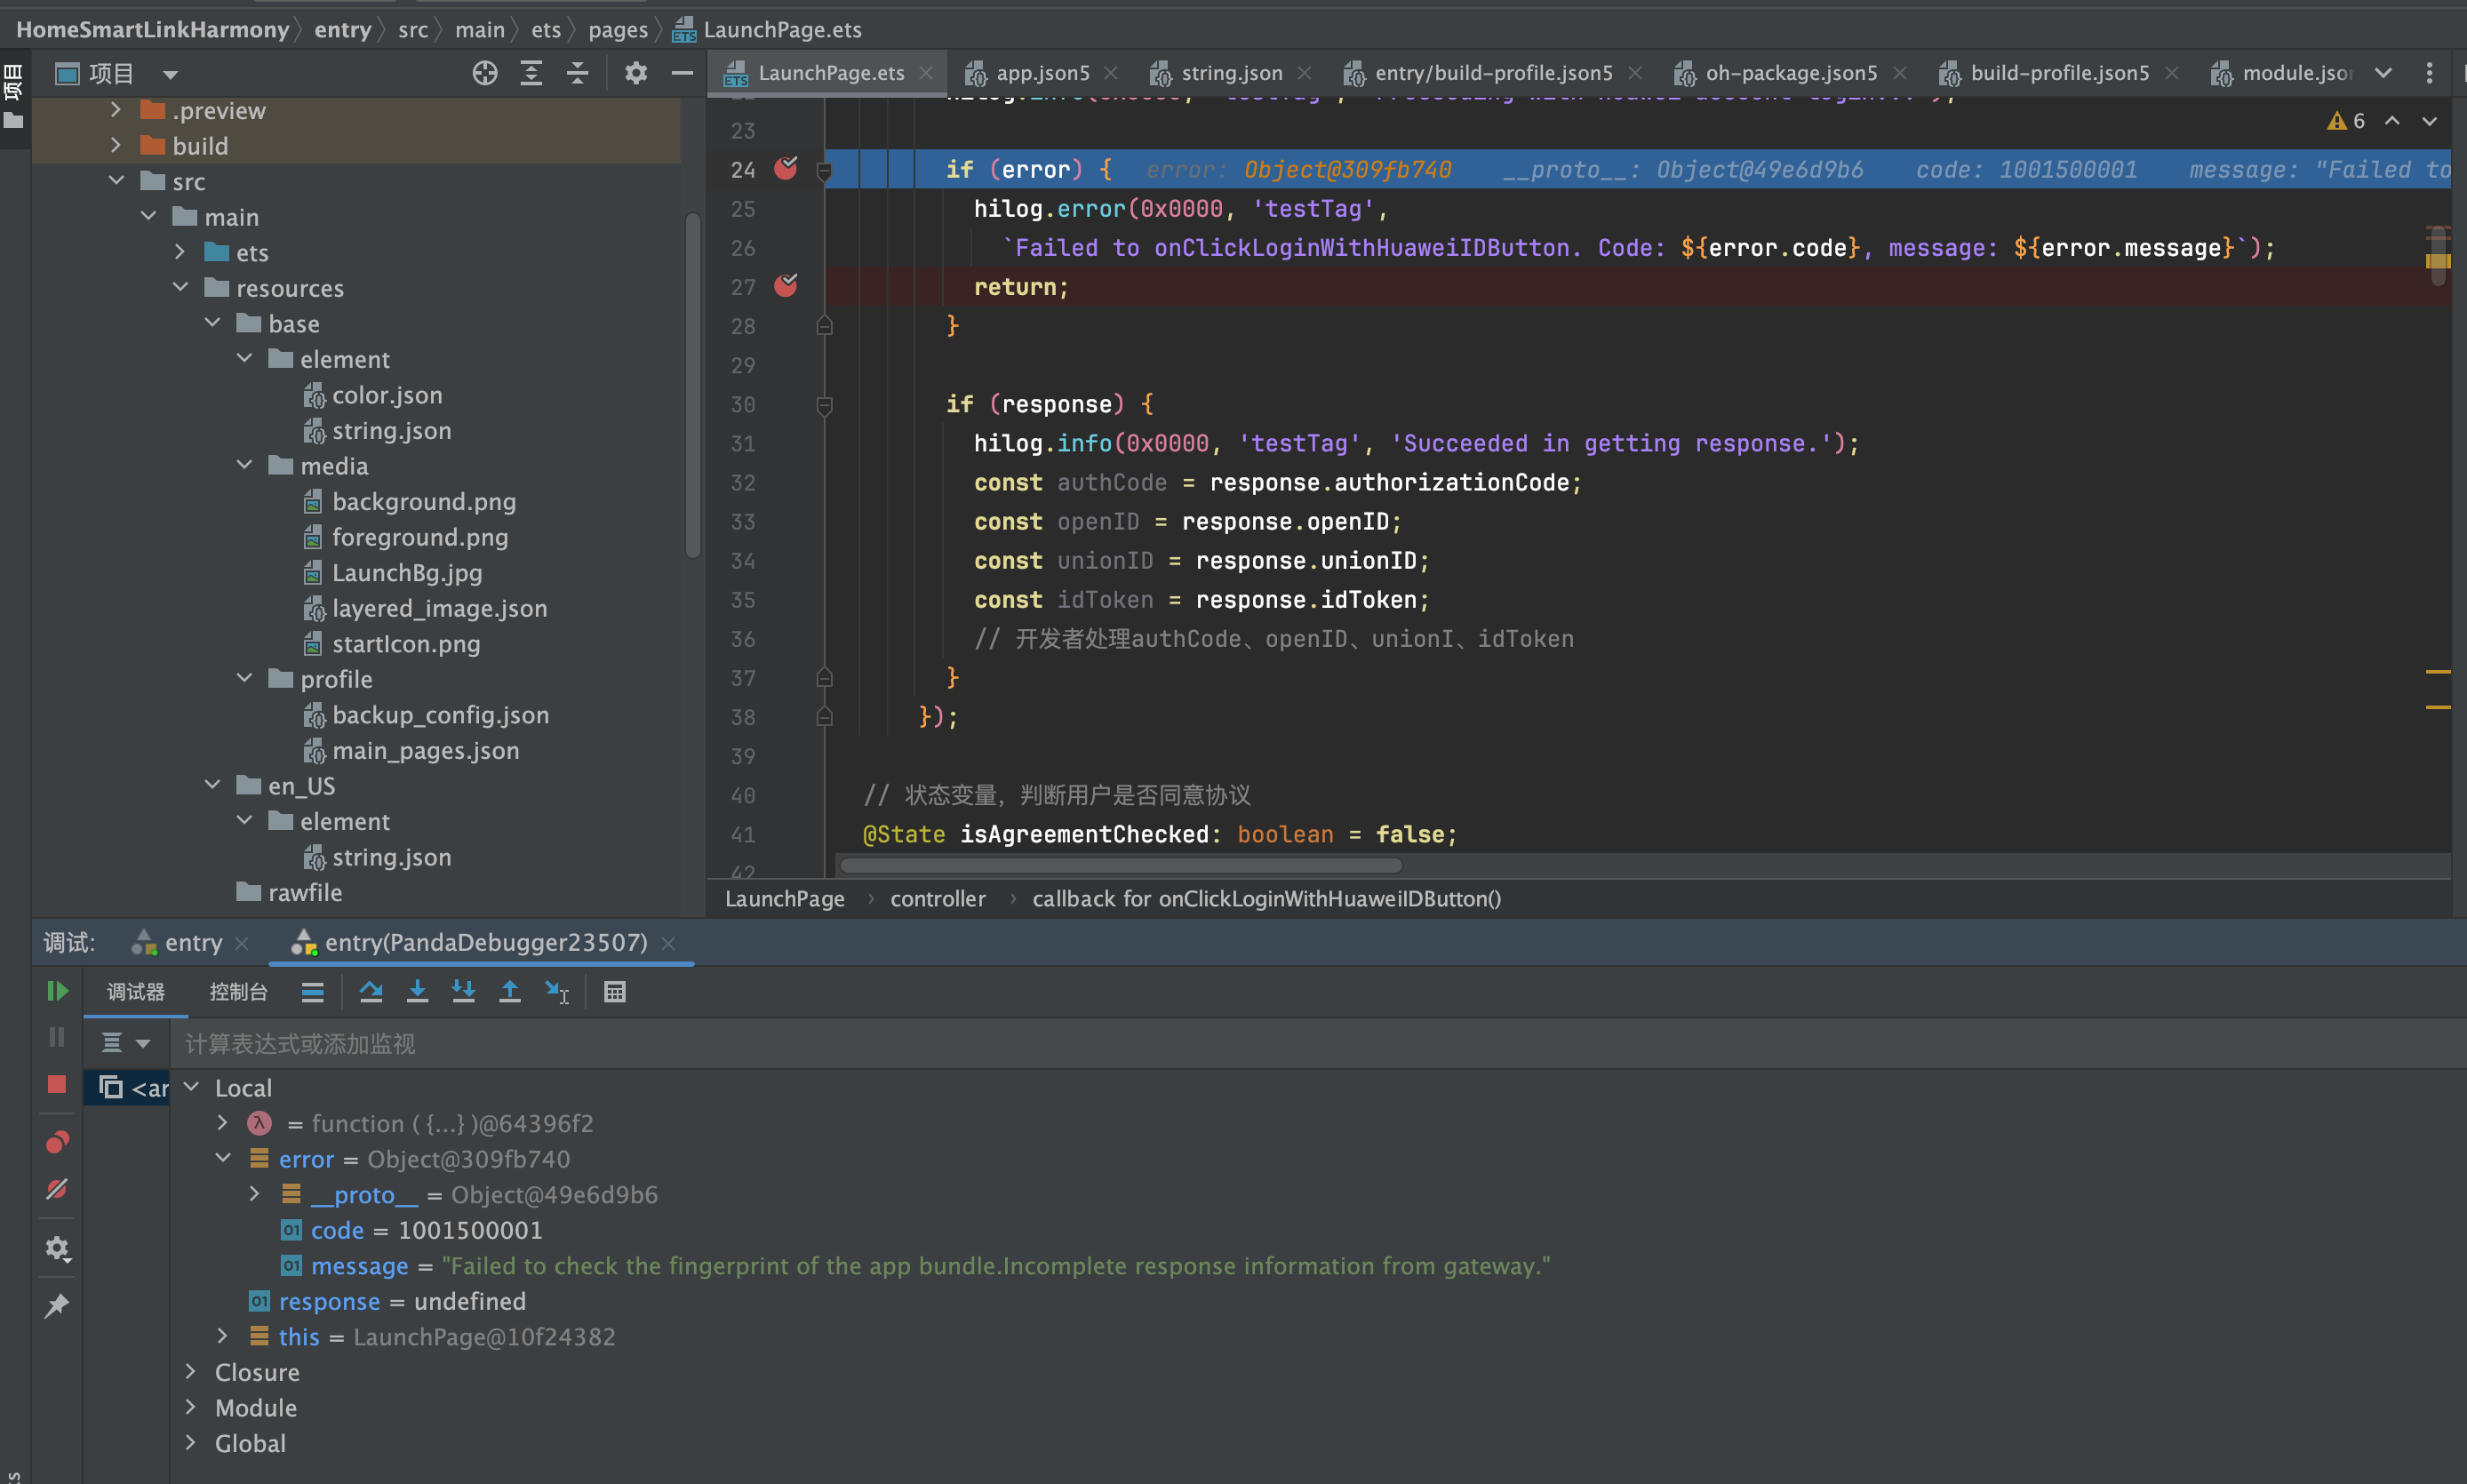
Task: Step over current line
Action: click(x=371, y=991)
